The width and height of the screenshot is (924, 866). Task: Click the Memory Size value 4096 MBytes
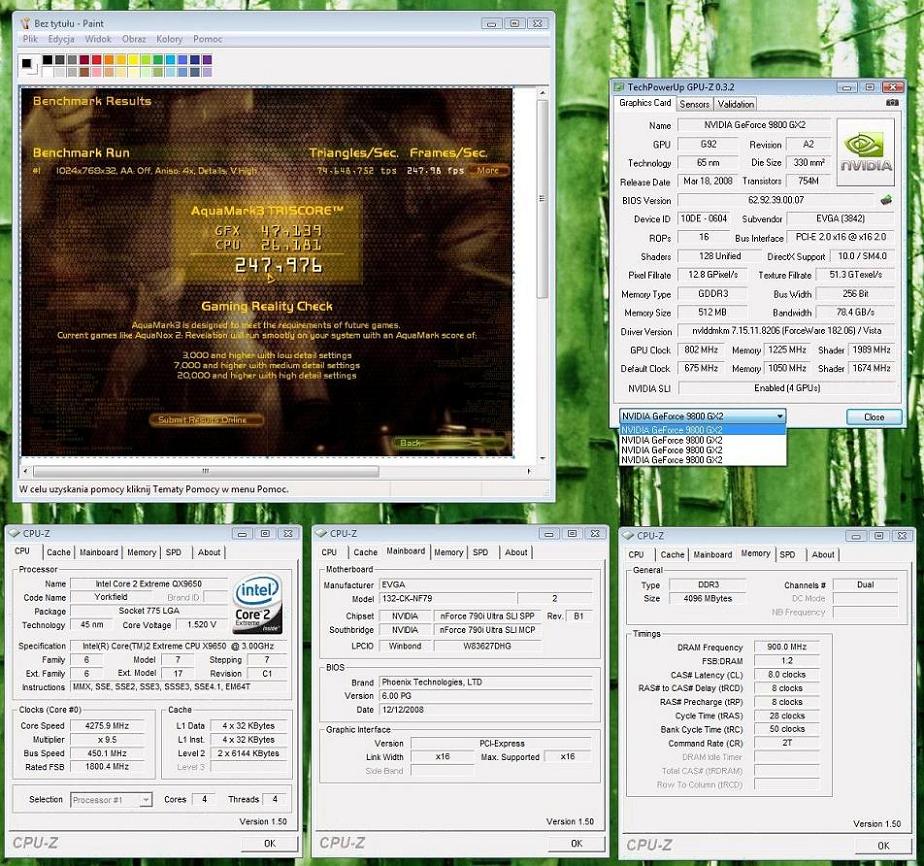(x=708, y=599)
